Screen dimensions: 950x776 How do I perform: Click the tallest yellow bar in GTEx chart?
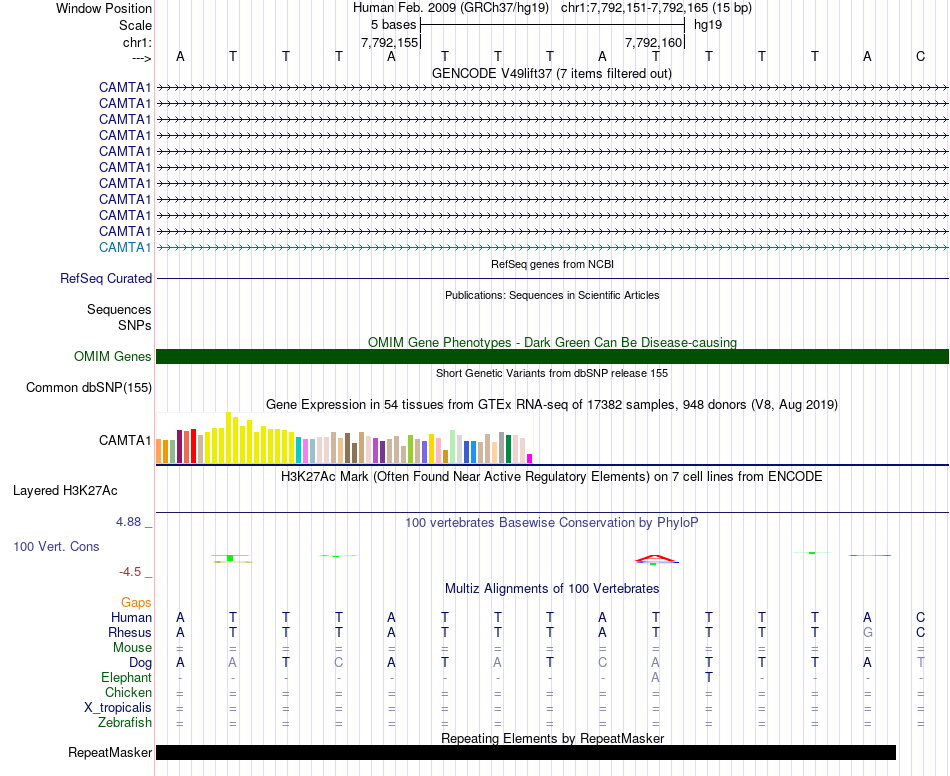click(228, 437)
